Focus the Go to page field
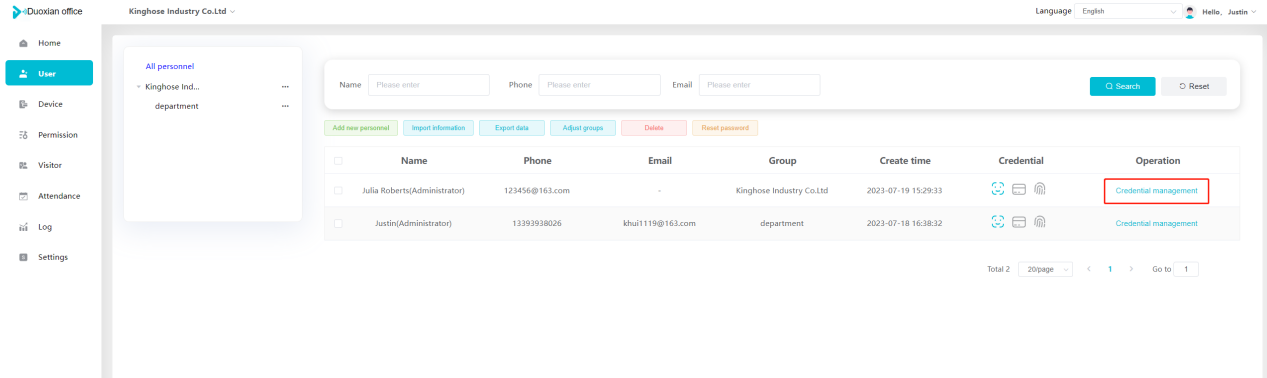The width and height of the screenshot is (1267, 378). click(1186, 269)
